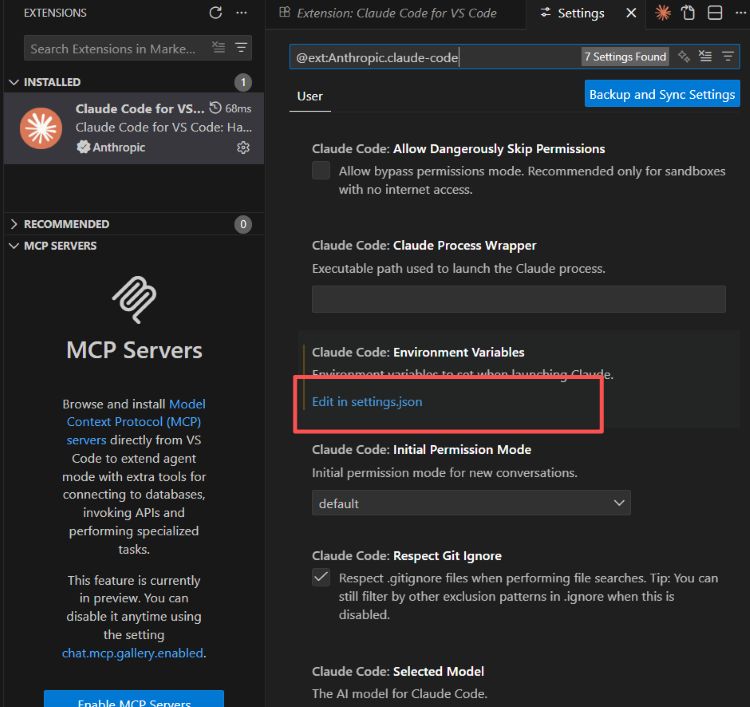Select the User settings scope tab
Image resolution: width=750 pixels, height=707 pixels.
point(309,96)
